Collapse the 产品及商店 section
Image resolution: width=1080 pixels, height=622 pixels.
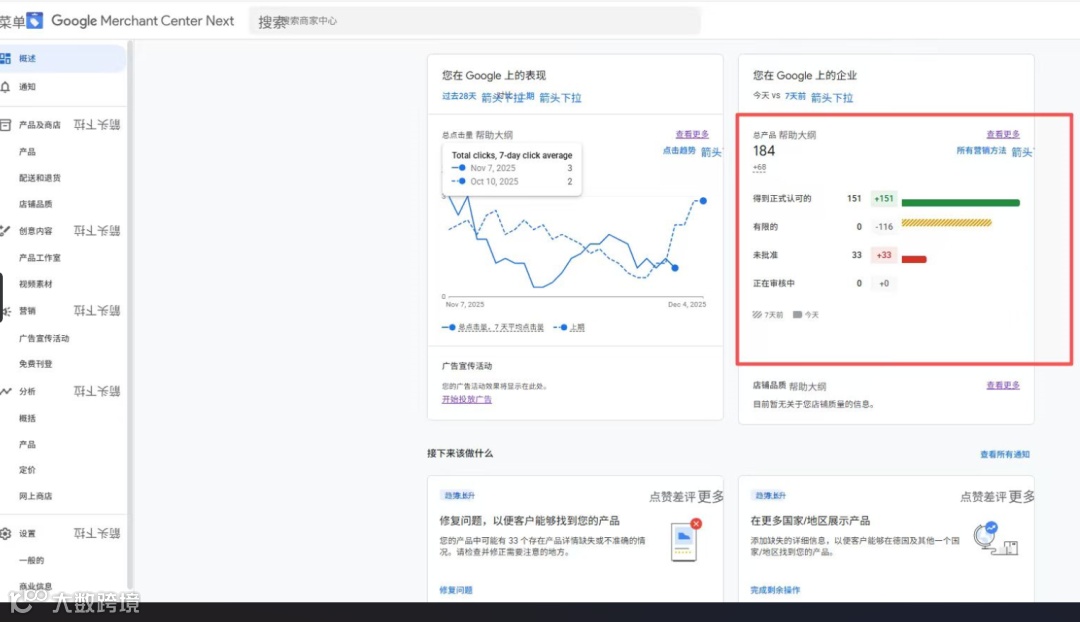(97, 125)
